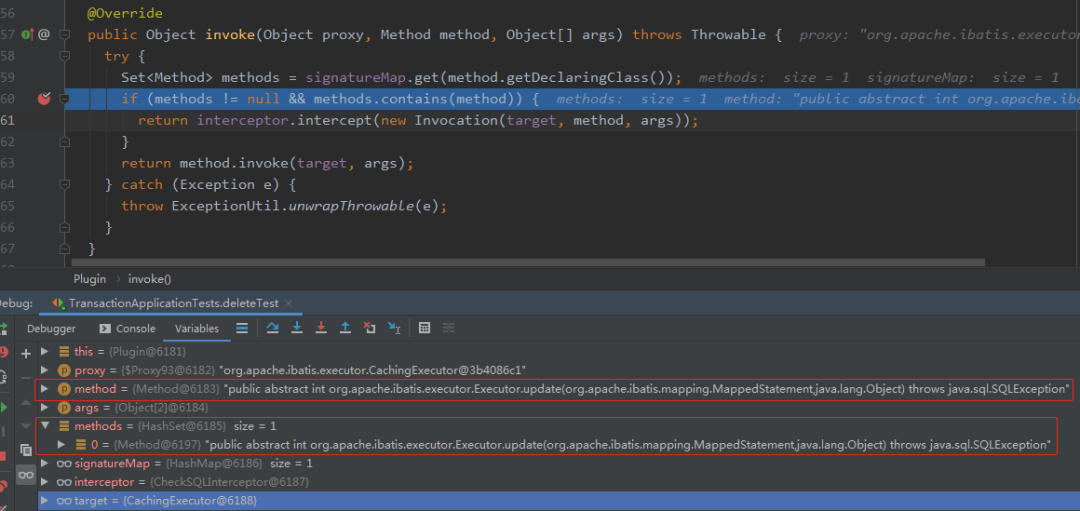Click the New Watch plus icon
This screenshot has width=1080, height=511.
26,354
